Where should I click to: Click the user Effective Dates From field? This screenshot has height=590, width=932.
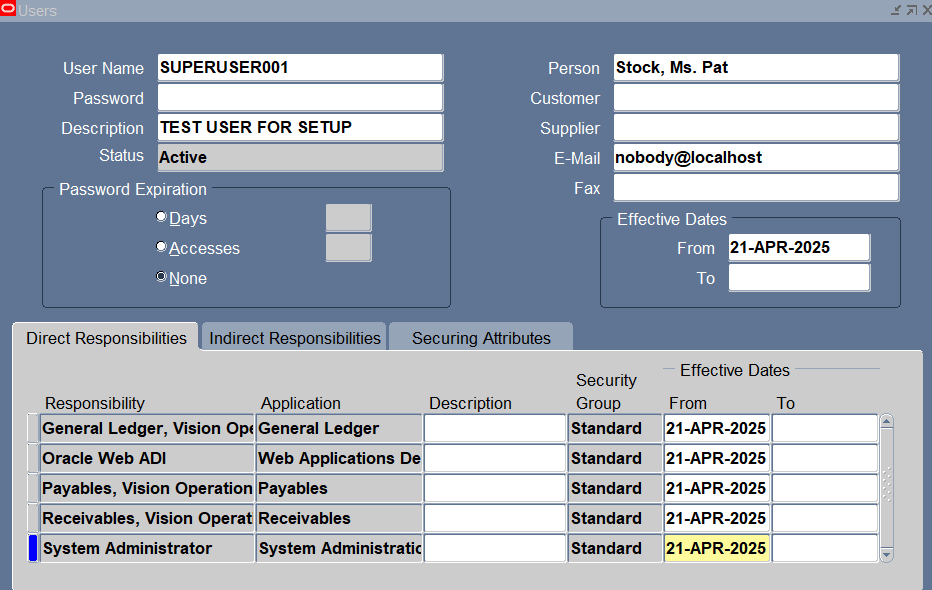point(799,247)
